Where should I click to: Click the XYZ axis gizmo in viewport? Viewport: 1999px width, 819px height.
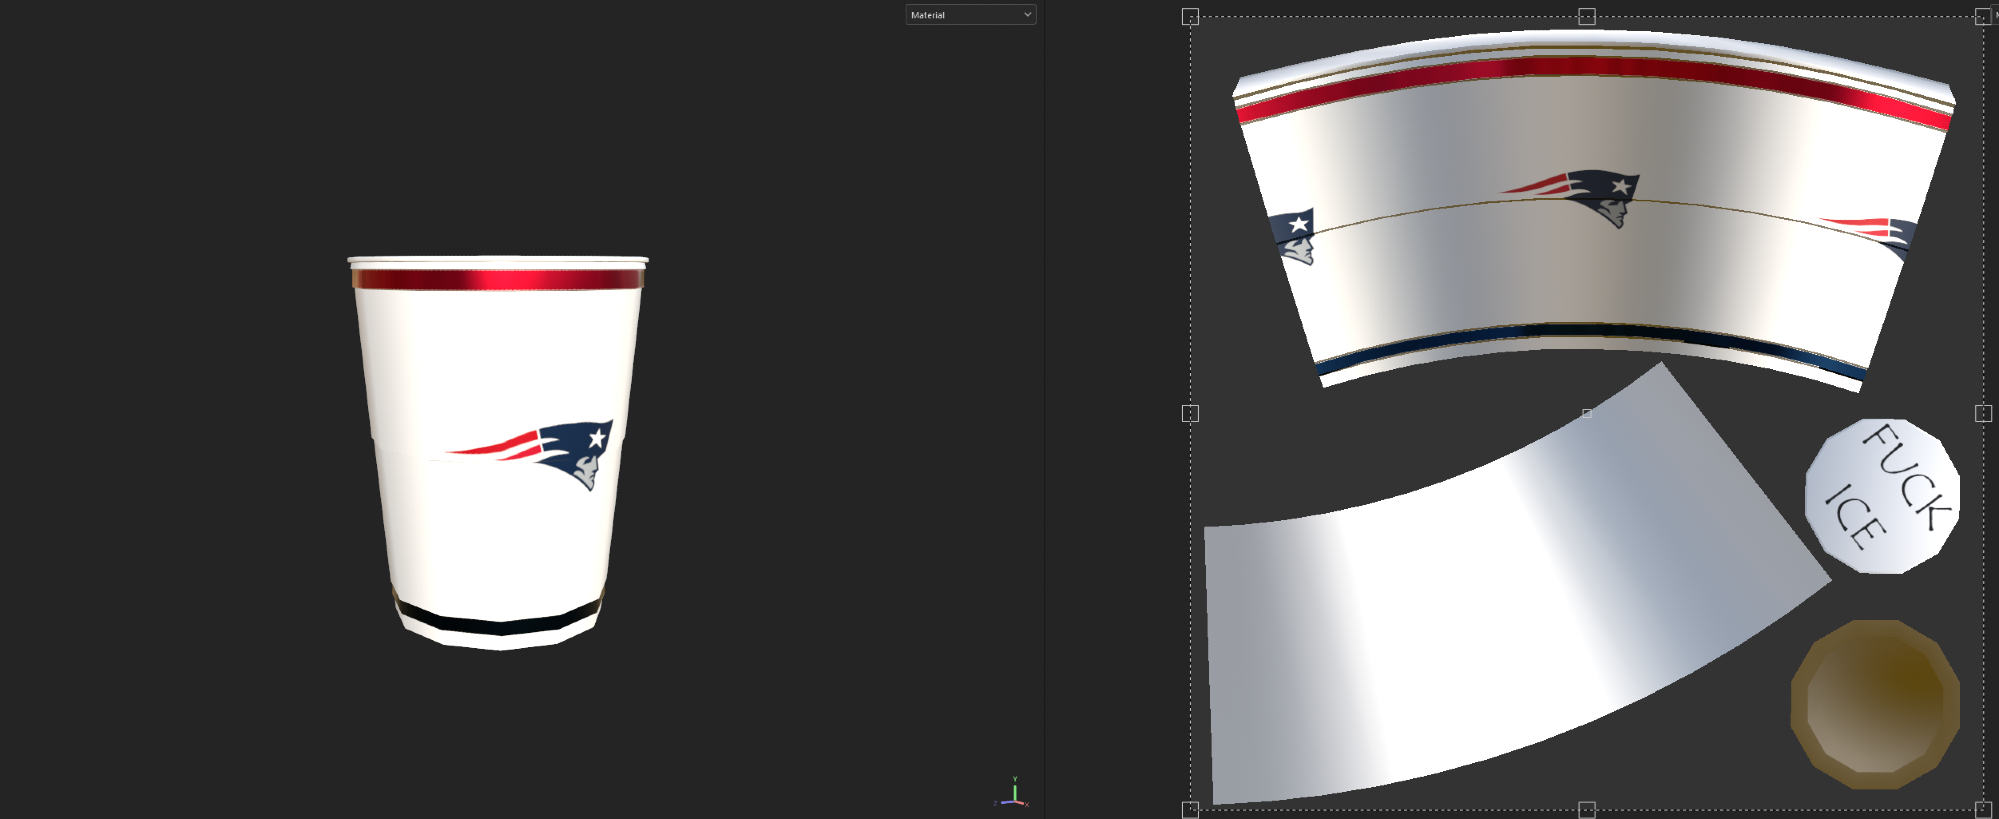click(x=1013, y=793)
